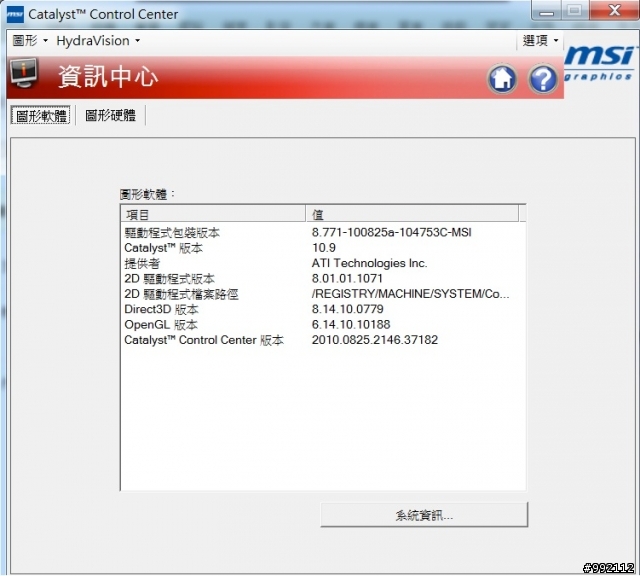Switch to the 圖形軟體 tab
This screenshot has width=640, height=576.
click(x=41, y=116)
